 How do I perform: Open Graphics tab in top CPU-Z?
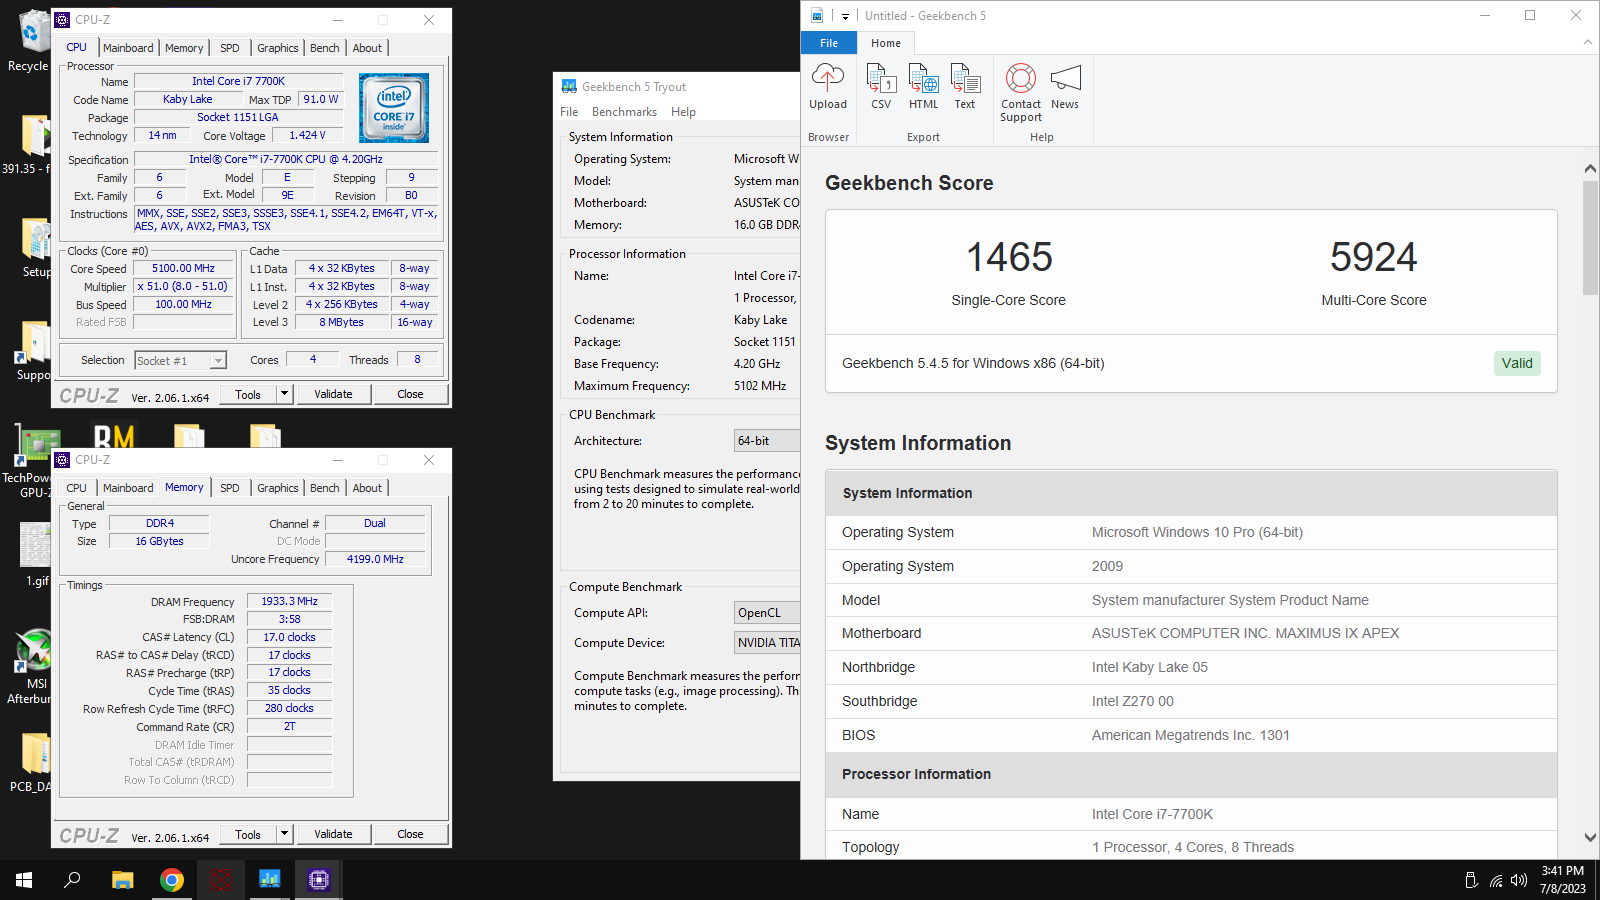pyautogui.click(x=278, y=48)
